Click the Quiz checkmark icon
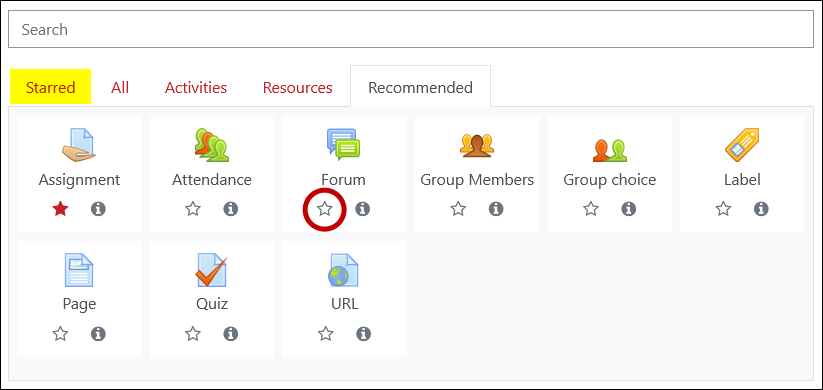Image resolution: width=823 pixels, height=390 pixels. [x=212, y=270]
